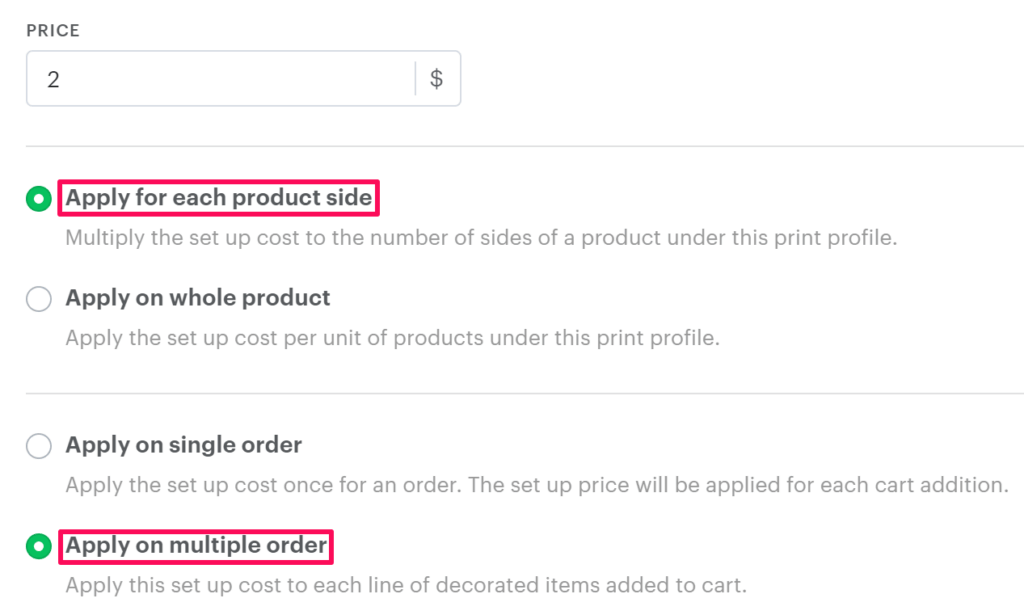Click the number 2 in the Price box
The height and width of the screenshot is (615, 1024).
(x=53, y=79)
